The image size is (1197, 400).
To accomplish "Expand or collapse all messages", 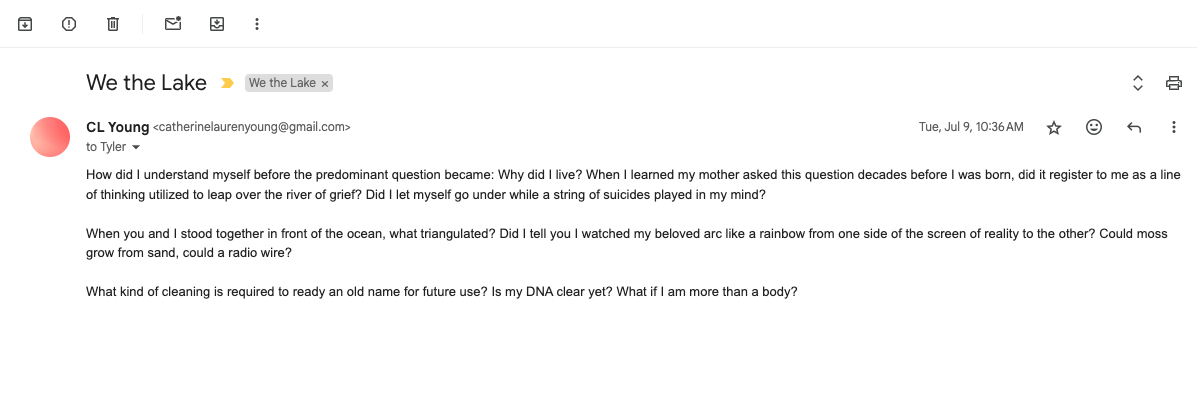I will [1137, 83].
